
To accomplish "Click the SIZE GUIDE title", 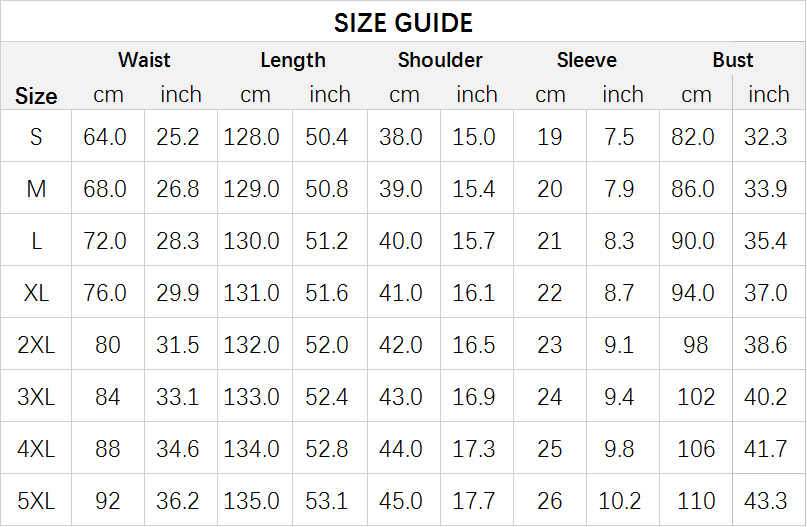I will [x=403, y=23].
